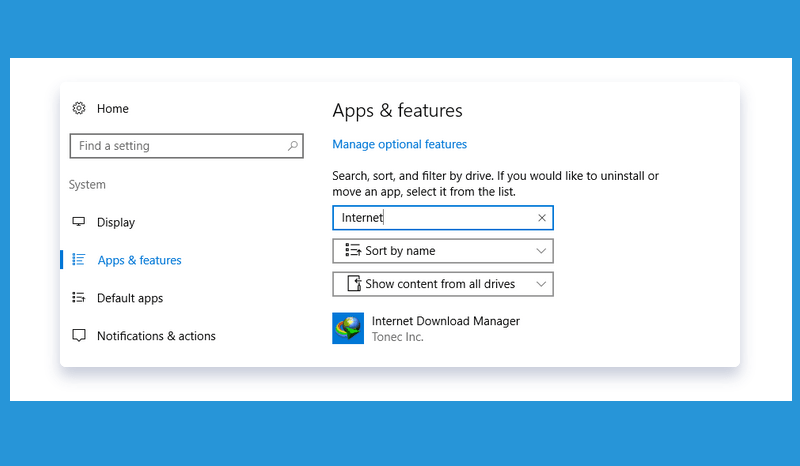Click the Internet Download Manager app icon
Screen dimensions: 800x466
pyautogui.click(x=348, y=328)
